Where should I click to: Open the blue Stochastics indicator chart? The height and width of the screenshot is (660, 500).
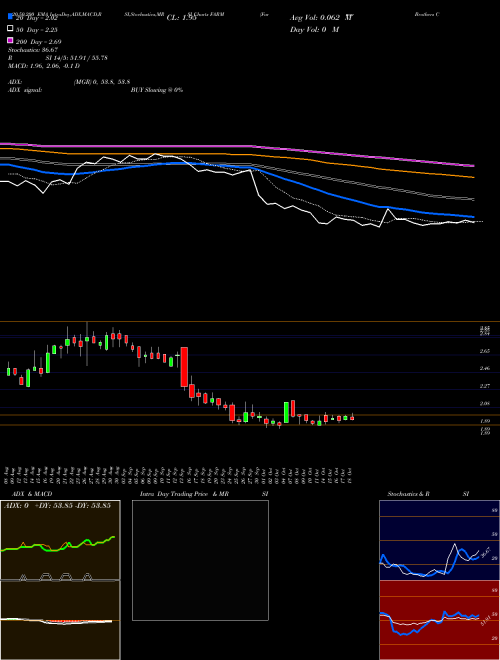439,540
